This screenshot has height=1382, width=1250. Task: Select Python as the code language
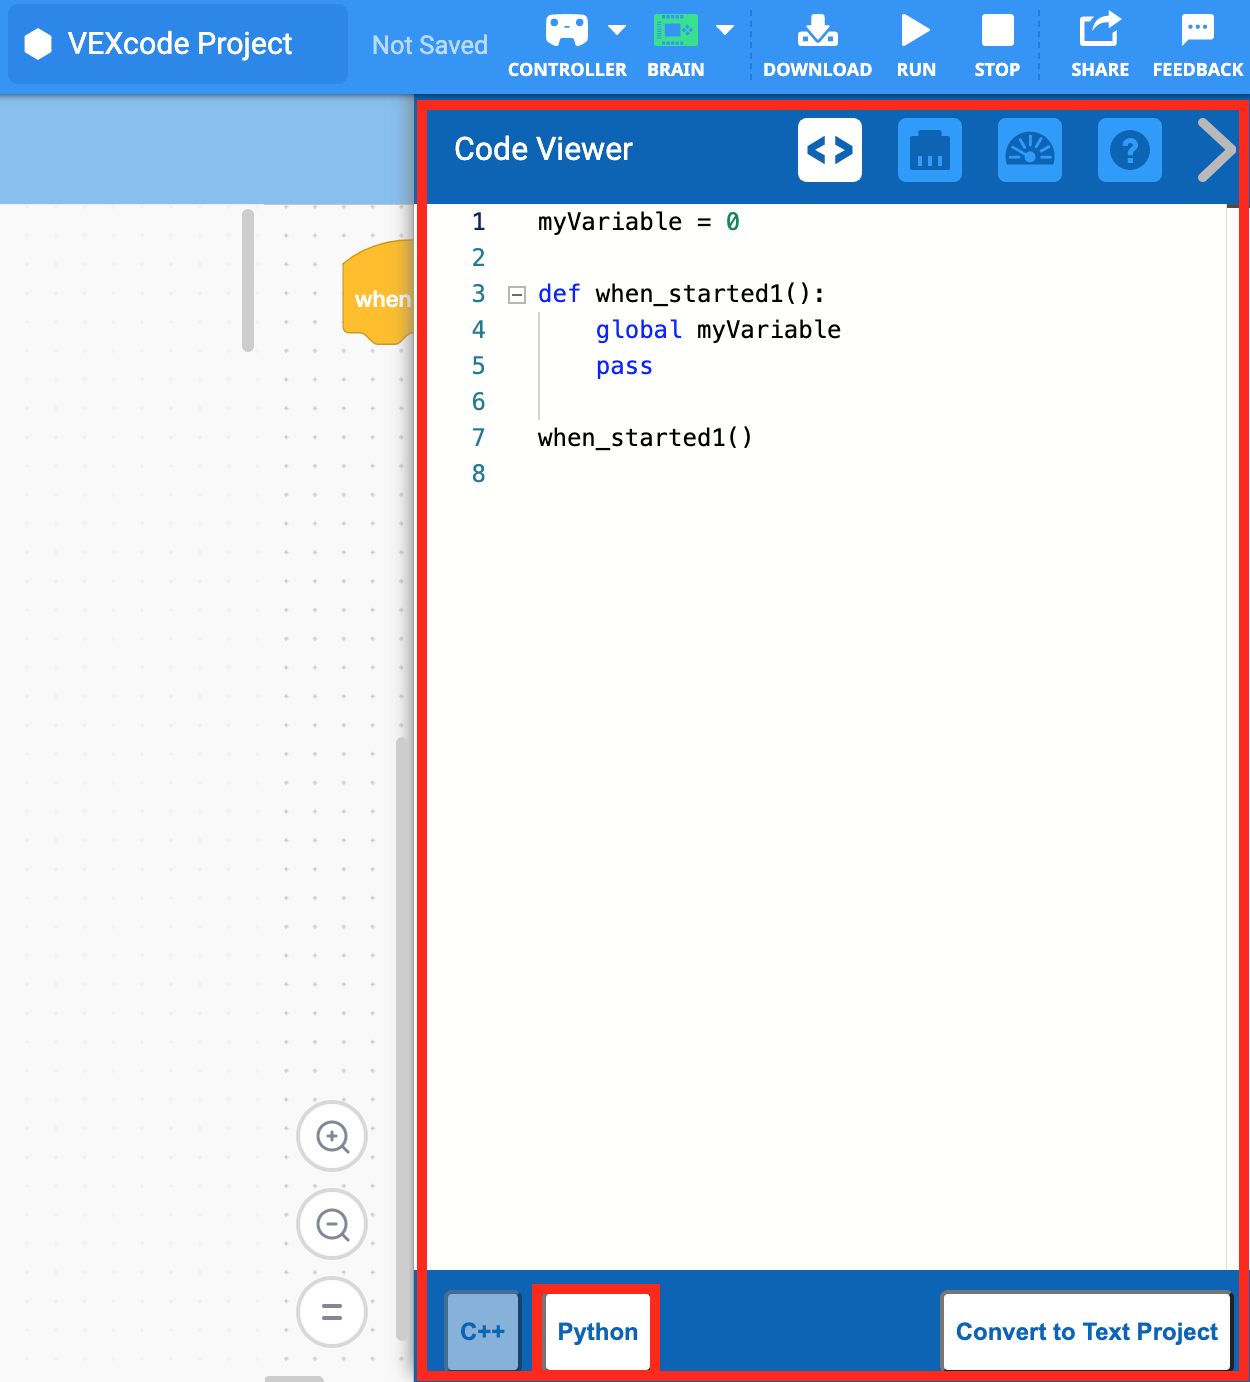pos(596,1331)
